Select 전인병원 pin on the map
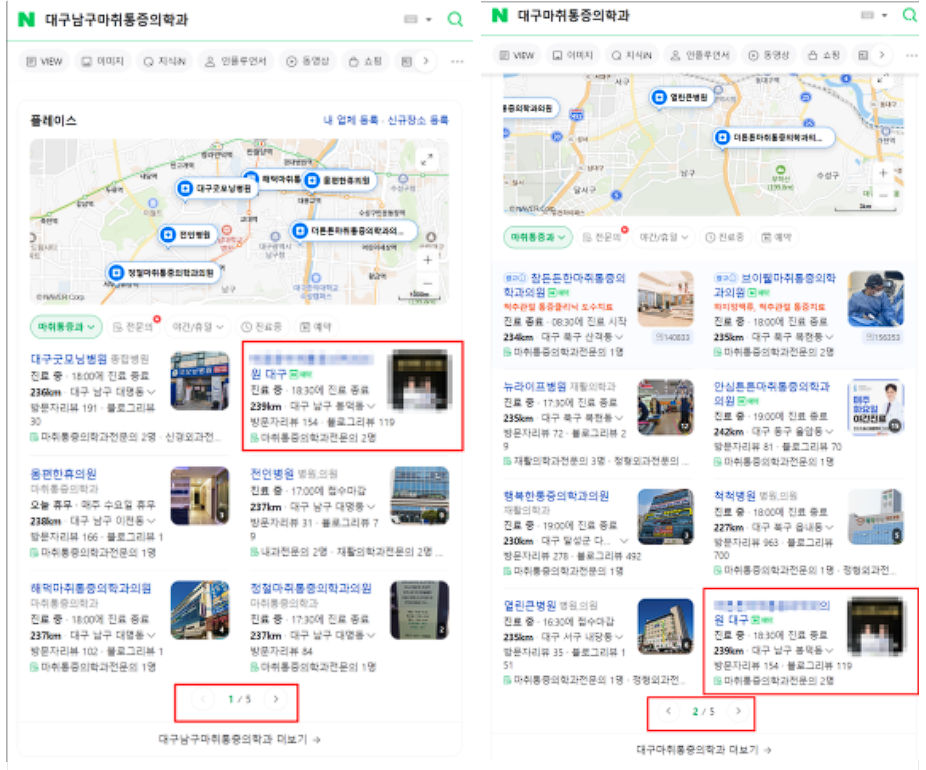This screenshot has height=770, width=926. click(189, 235)
